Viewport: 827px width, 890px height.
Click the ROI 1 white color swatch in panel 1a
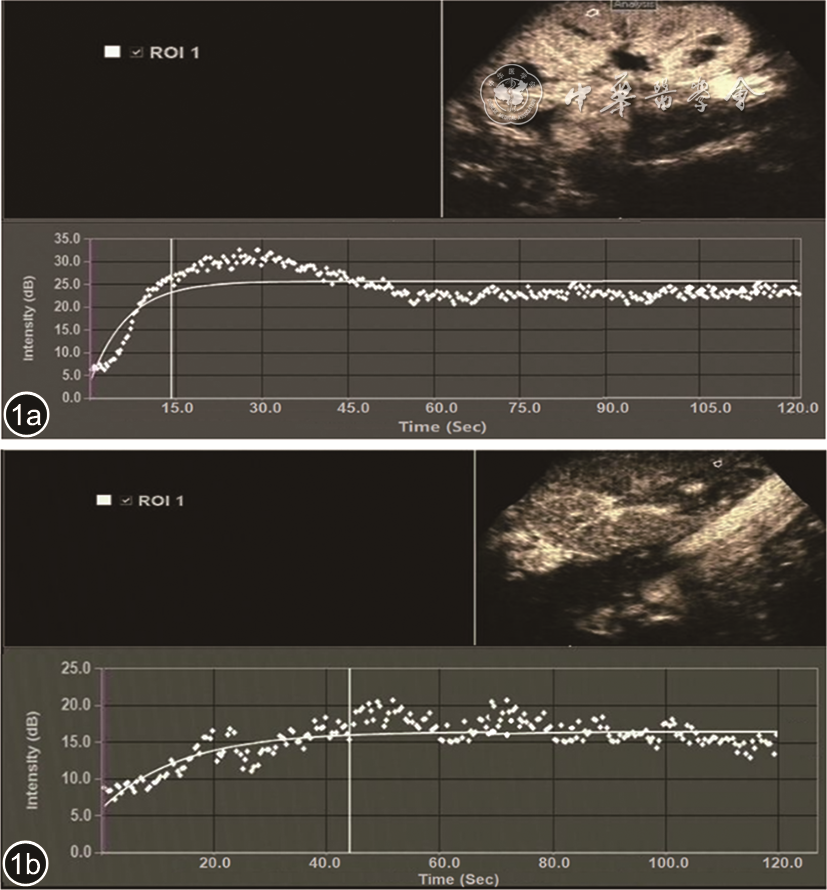tap(112, 52)
